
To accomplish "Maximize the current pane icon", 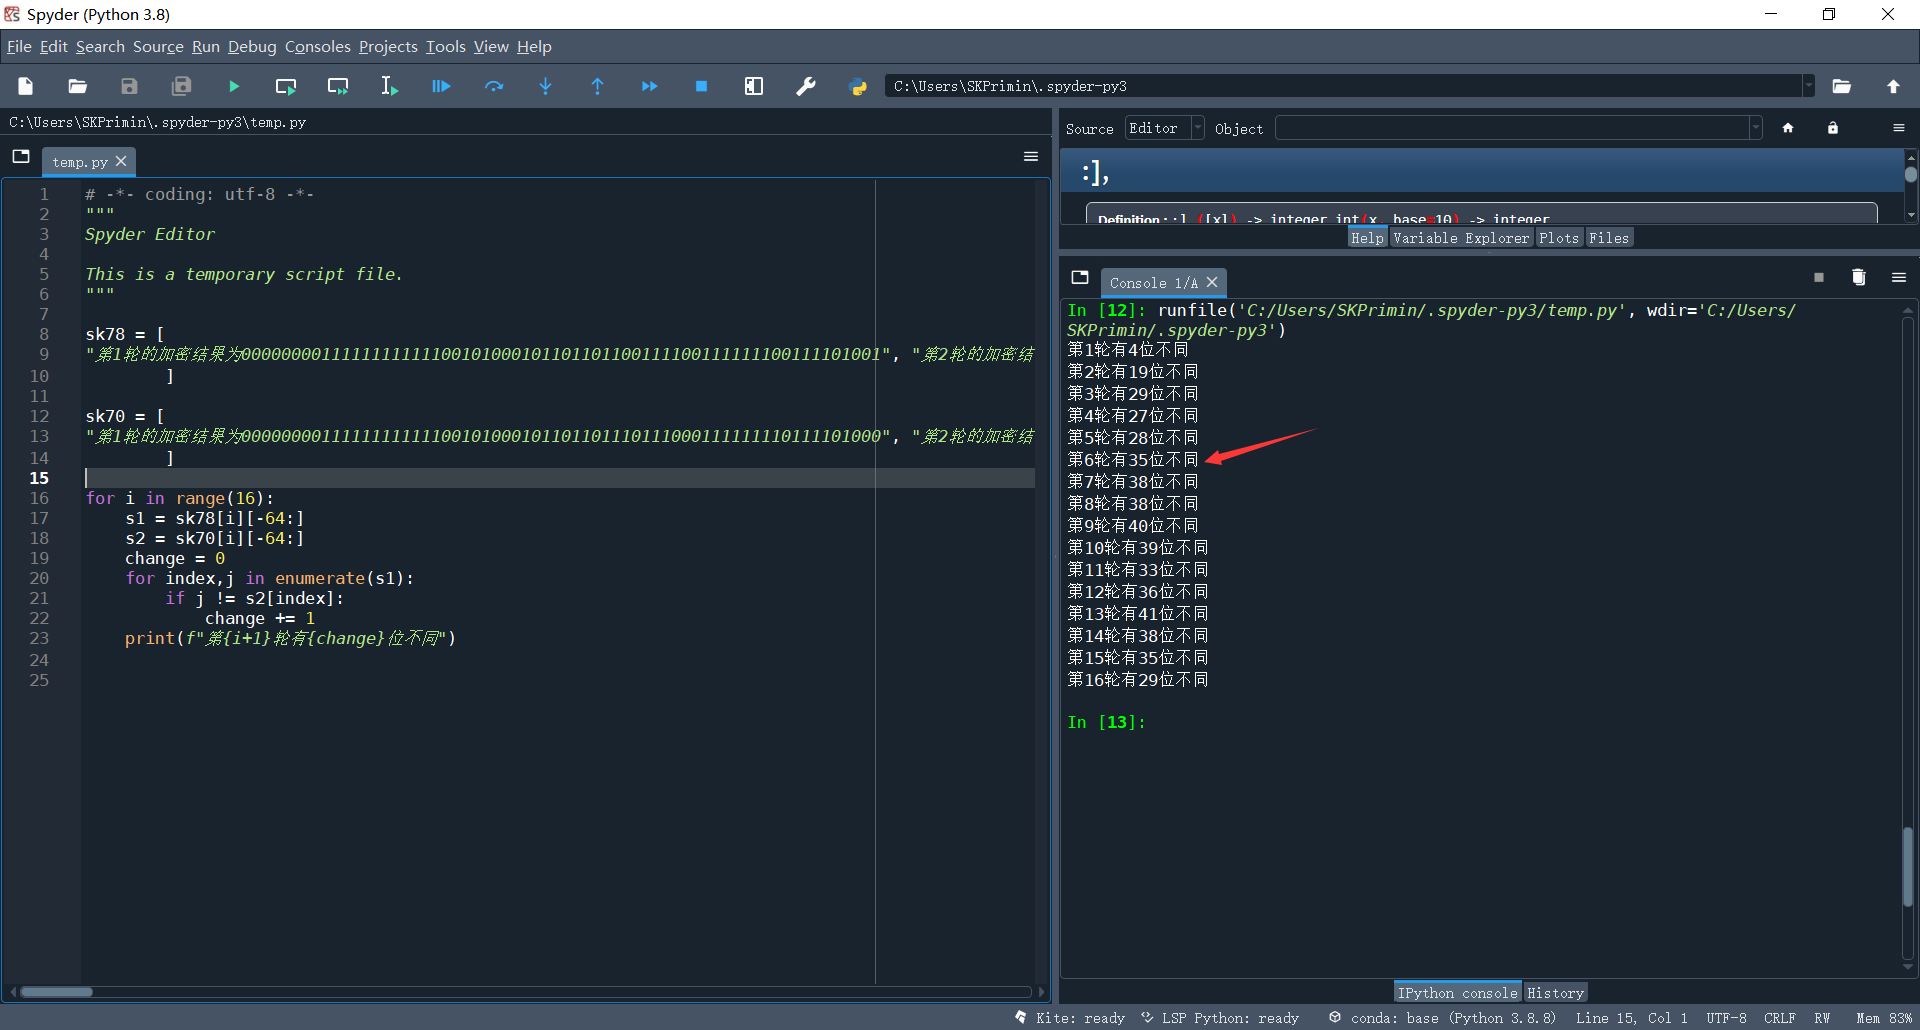I will click(x=754, y=86).
